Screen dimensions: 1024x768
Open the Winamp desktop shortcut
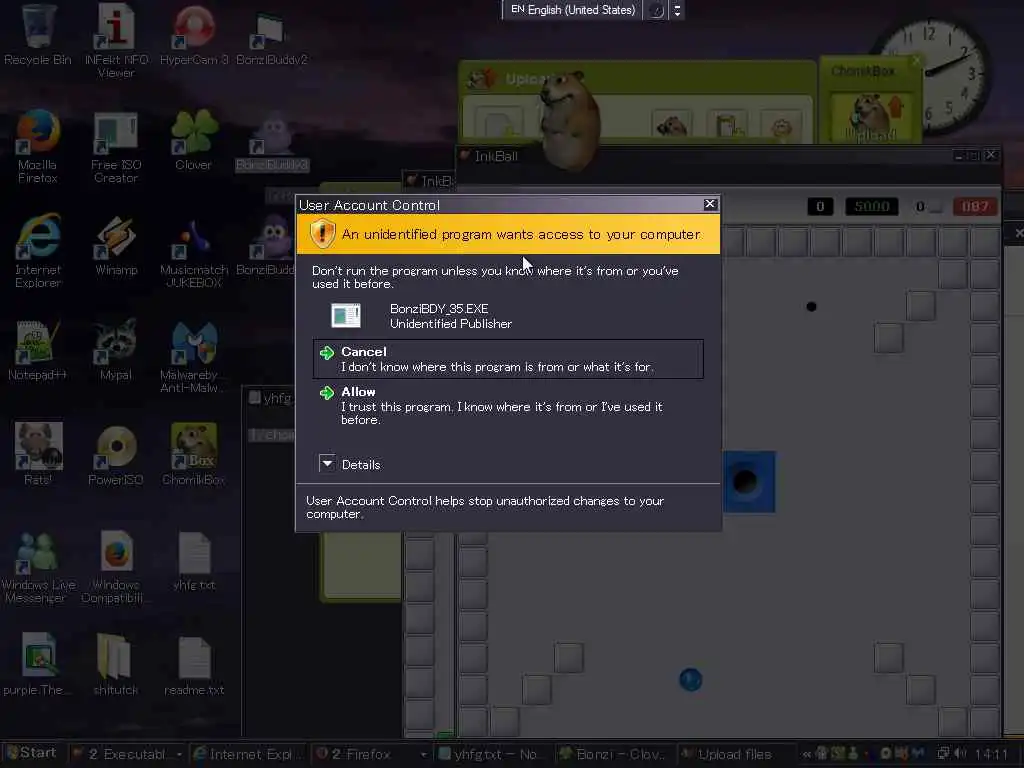[116, 246]
